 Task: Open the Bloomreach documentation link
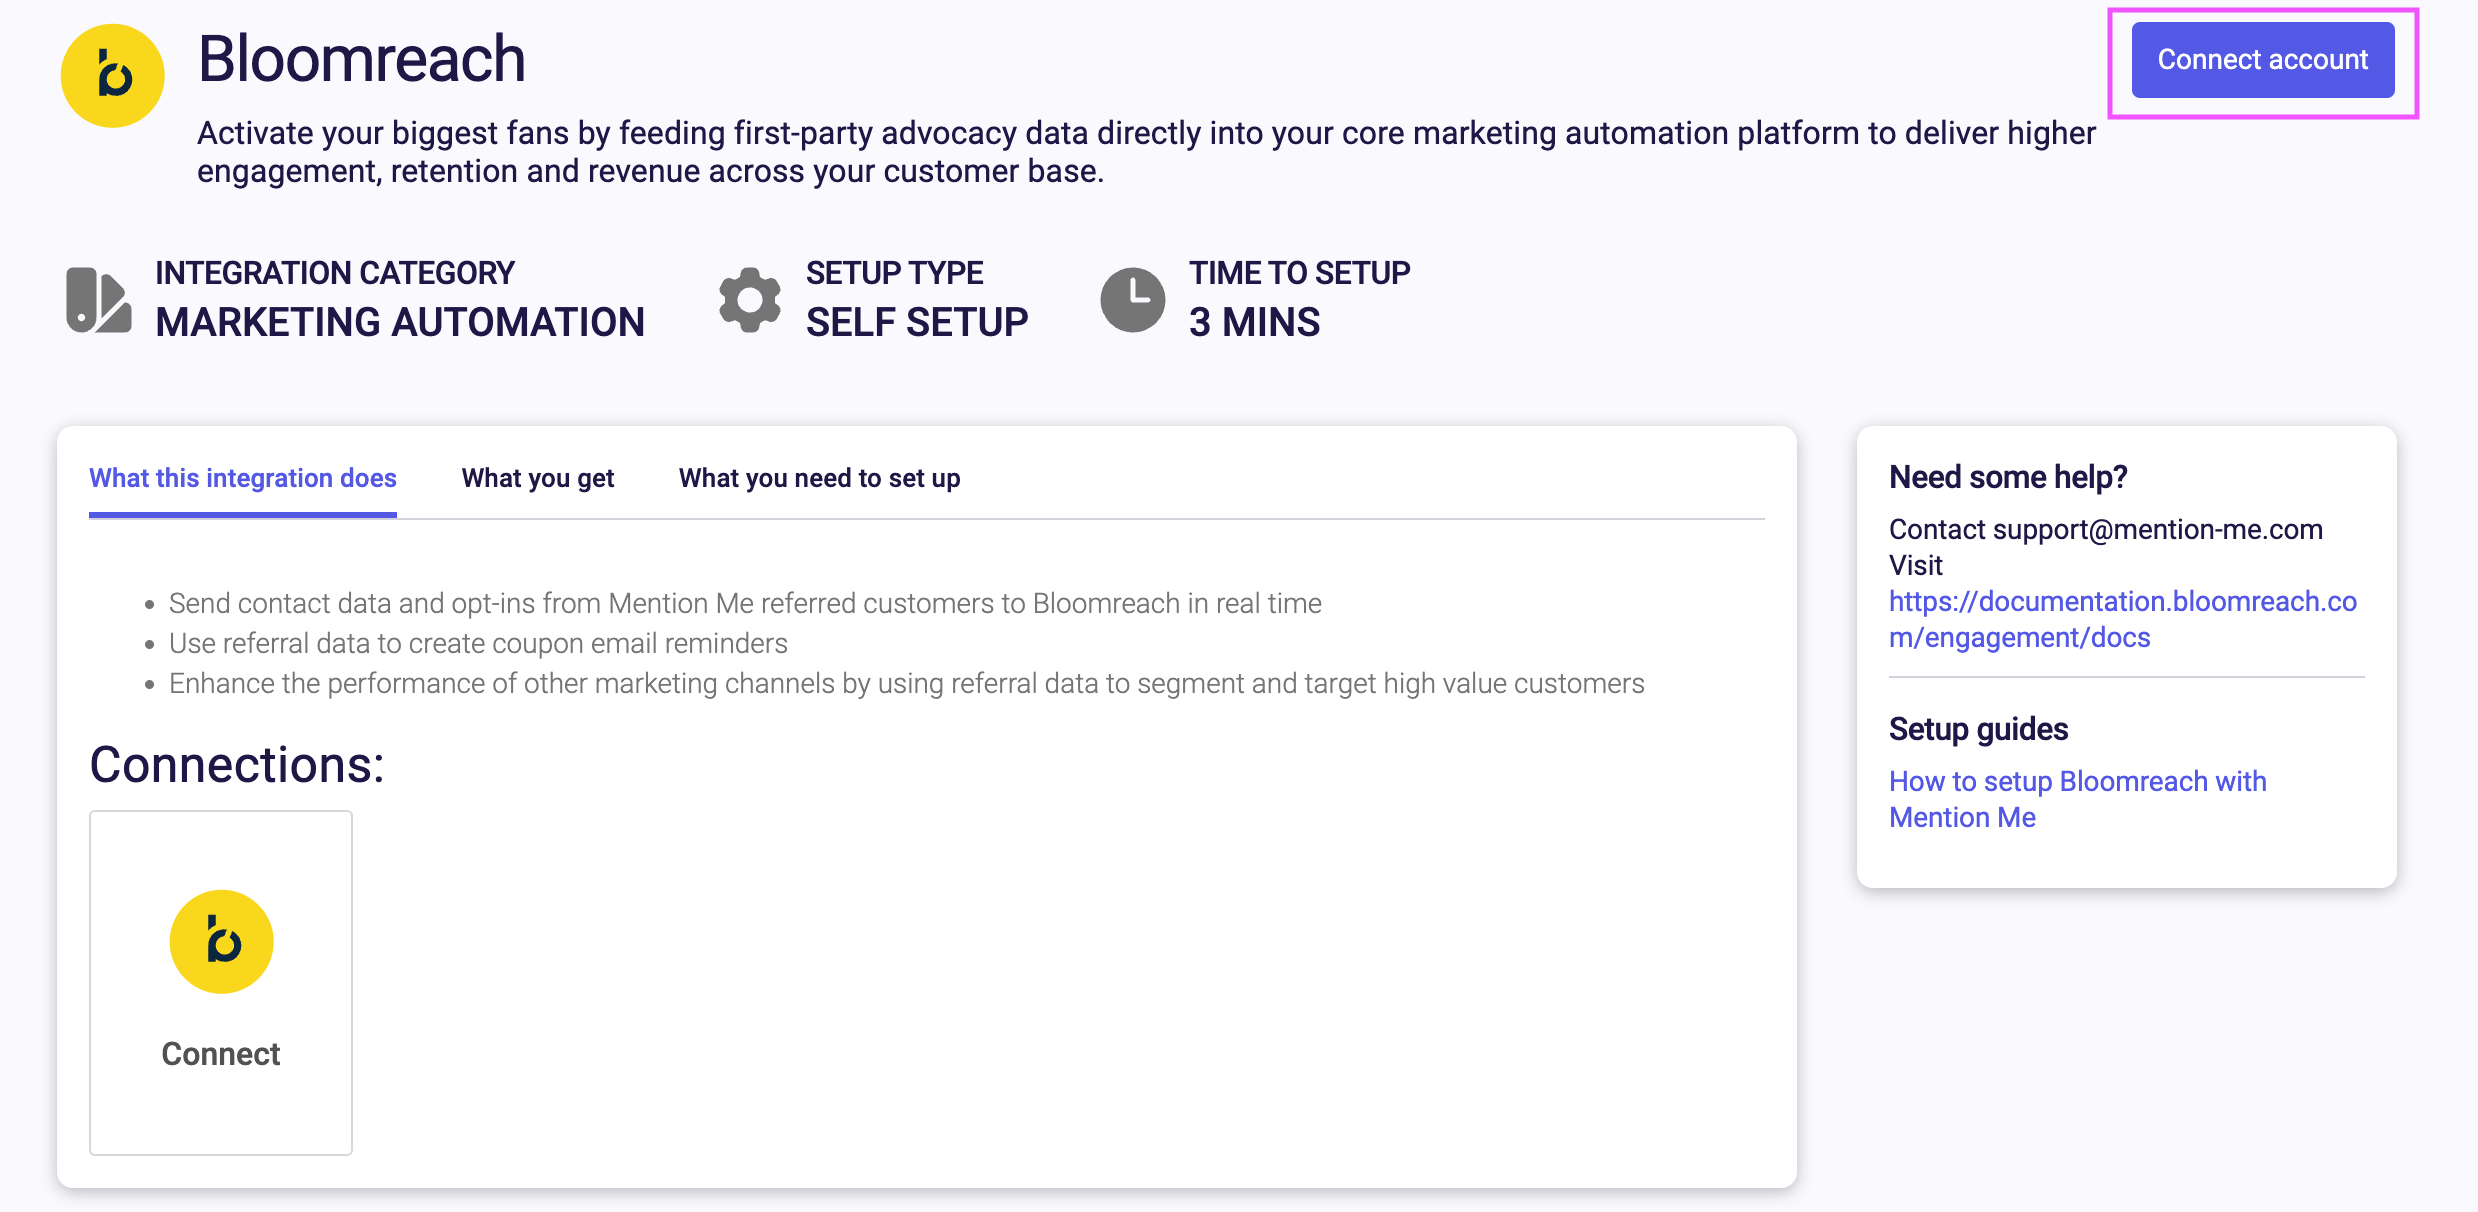pos(2122,619)
